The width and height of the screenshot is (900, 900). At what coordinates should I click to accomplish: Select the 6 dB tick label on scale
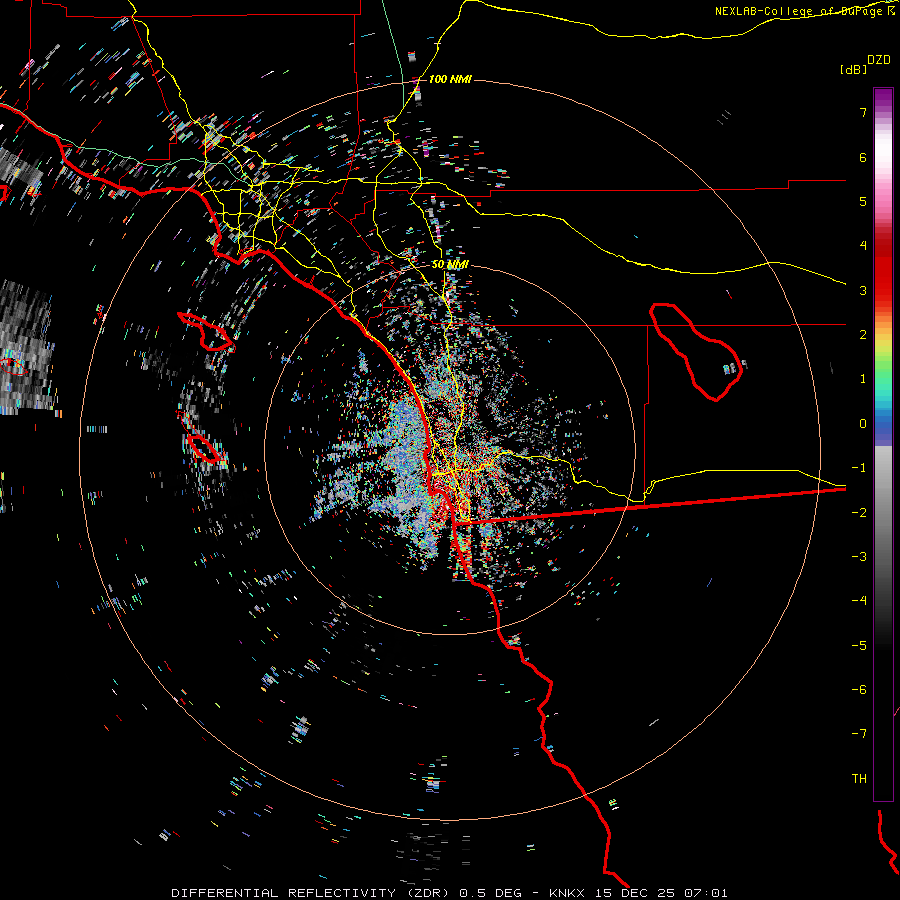(863, 157)
